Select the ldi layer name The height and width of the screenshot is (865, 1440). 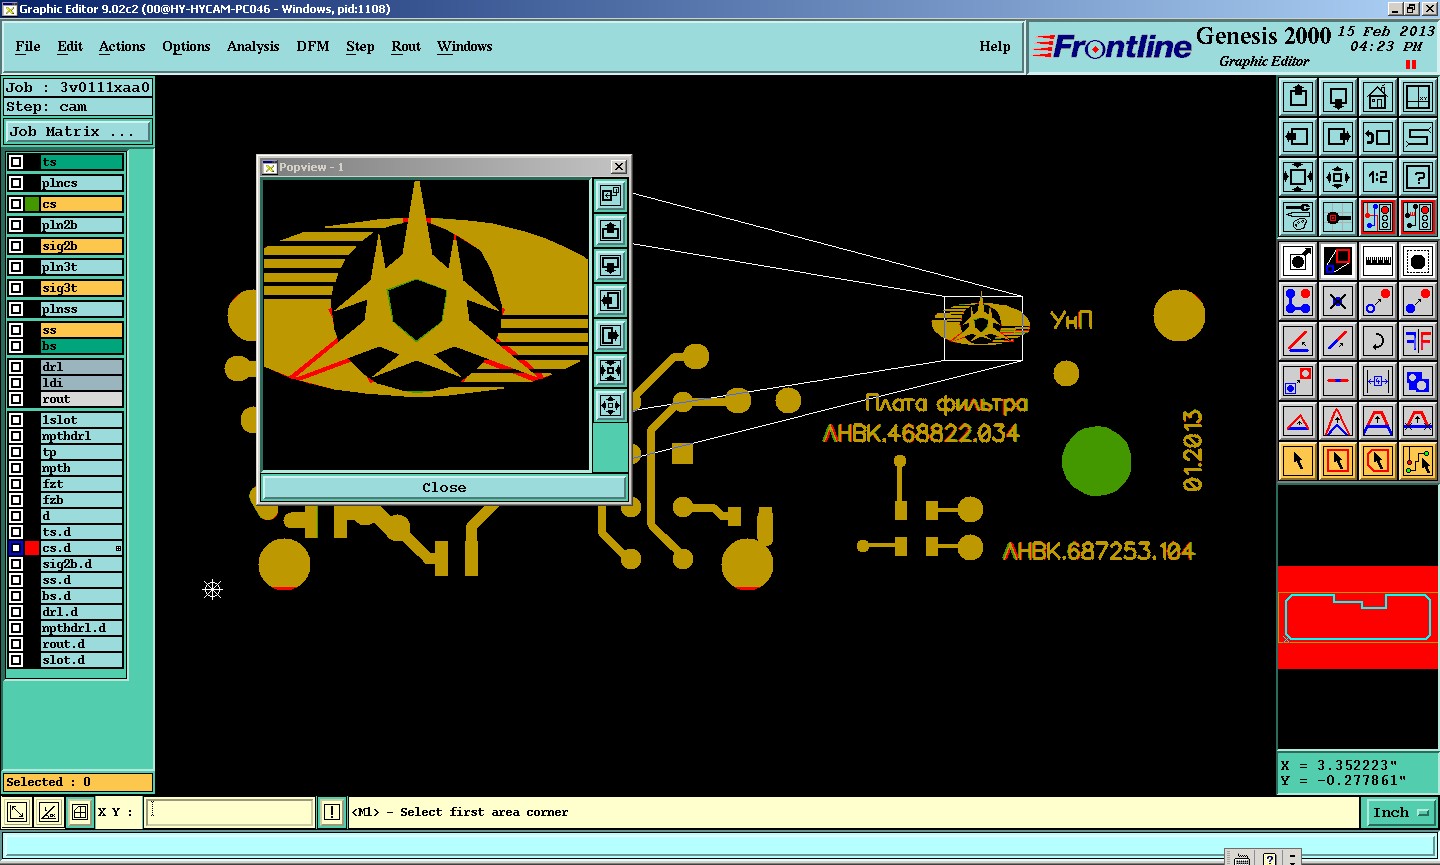coord(81,383)
